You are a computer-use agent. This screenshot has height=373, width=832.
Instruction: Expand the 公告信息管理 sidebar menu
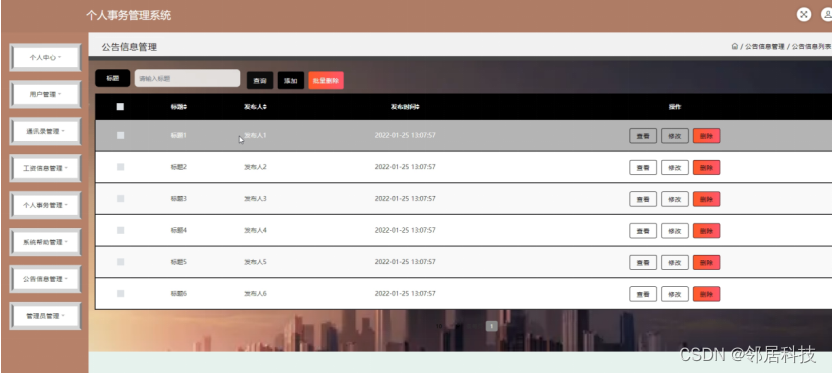(46, 279)
